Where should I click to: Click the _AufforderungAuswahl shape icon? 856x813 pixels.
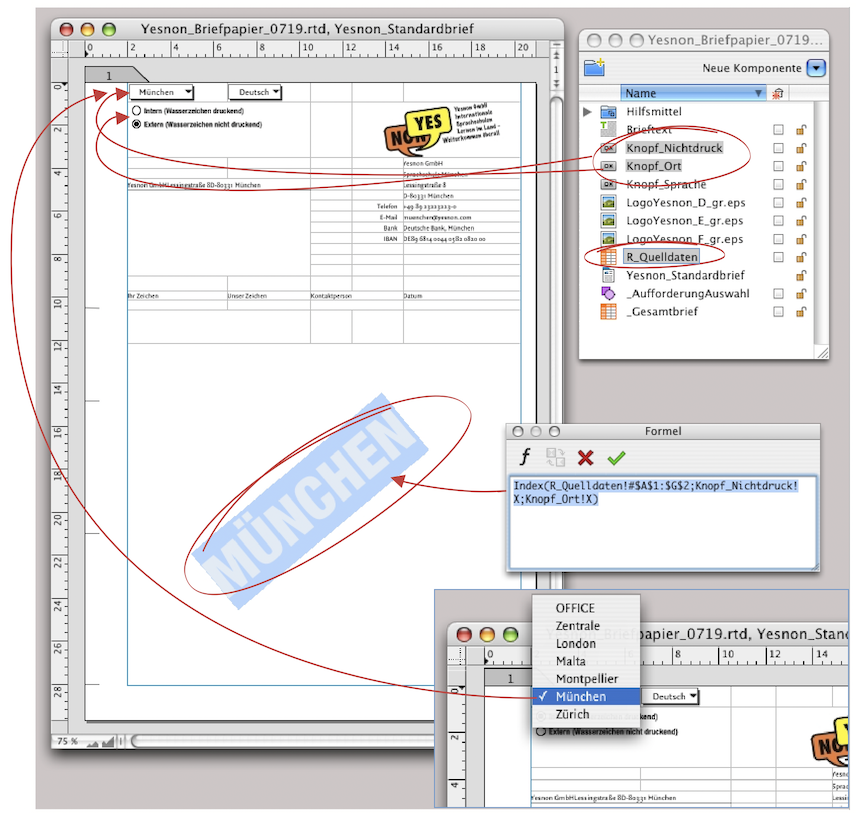coord(608,293)
